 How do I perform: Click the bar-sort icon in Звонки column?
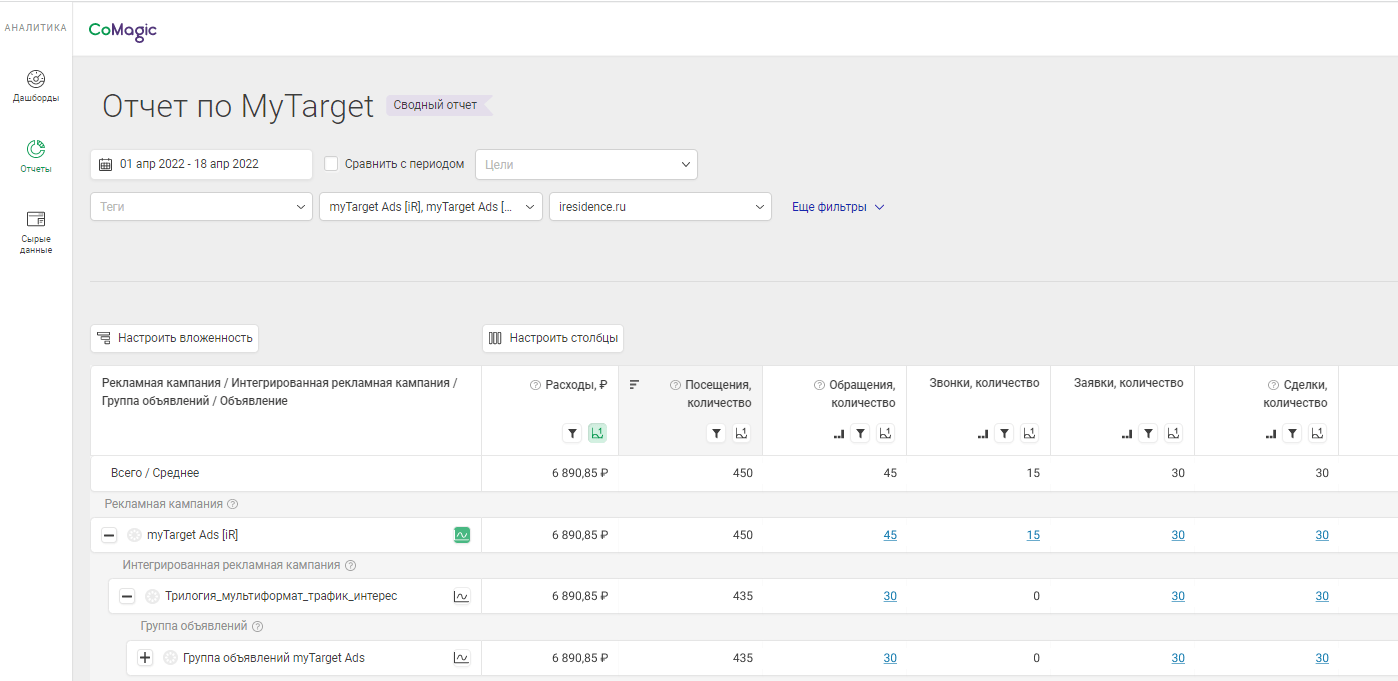(983, 434)
